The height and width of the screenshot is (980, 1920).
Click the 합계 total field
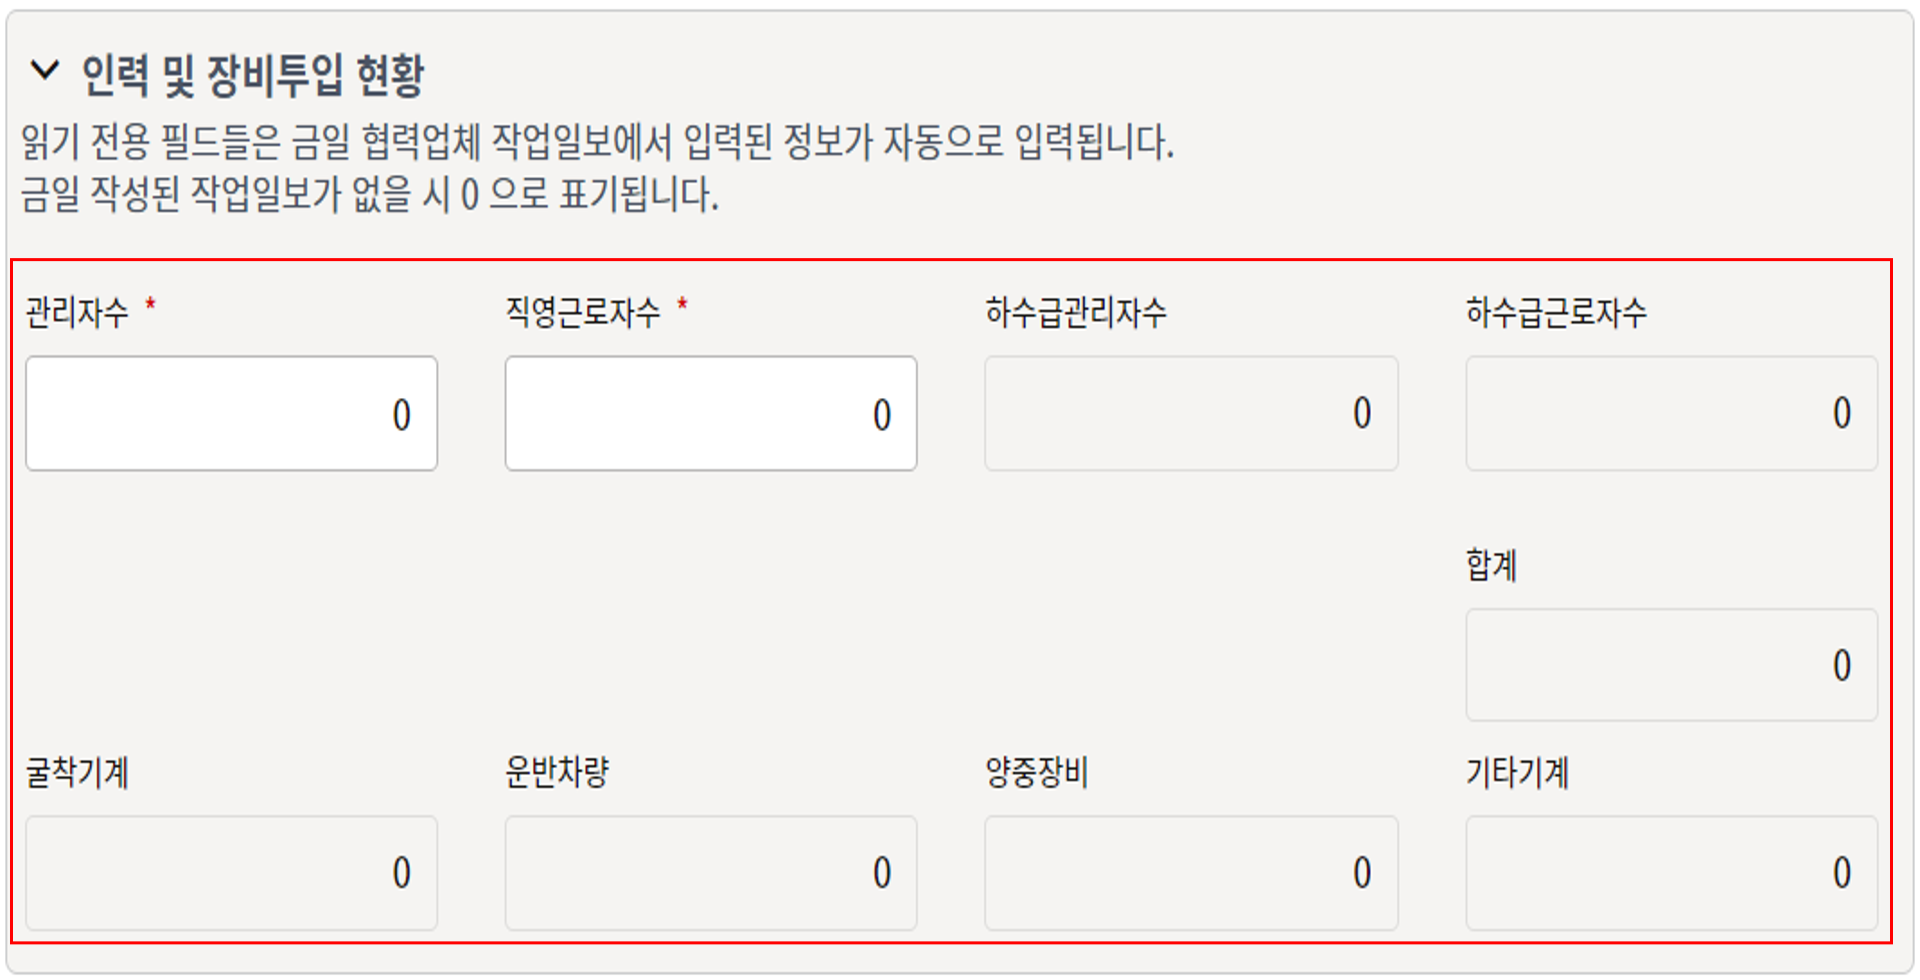1671,665
